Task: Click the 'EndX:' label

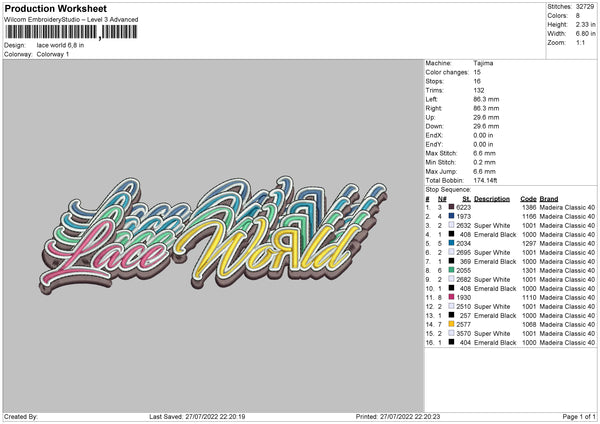Action: click(434, 135)
